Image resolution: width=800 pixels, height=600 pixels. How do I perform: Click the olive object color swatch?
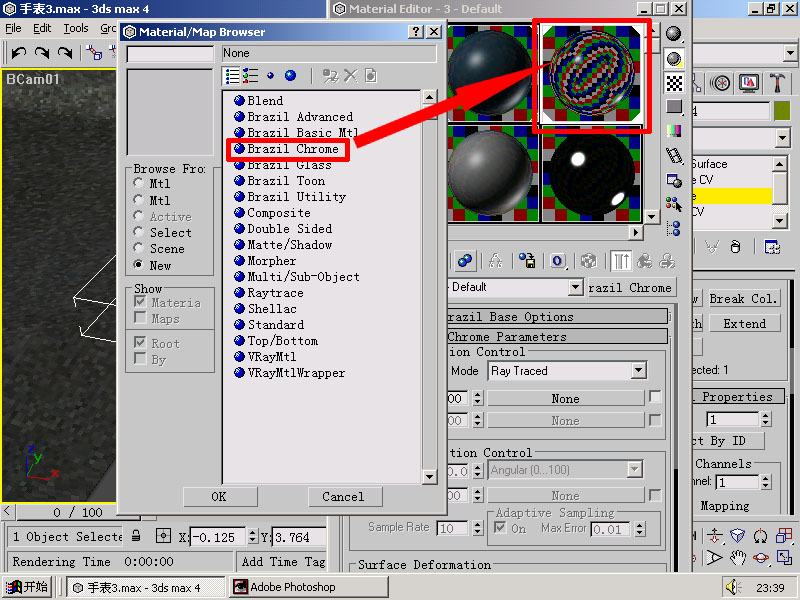(782, 111)
